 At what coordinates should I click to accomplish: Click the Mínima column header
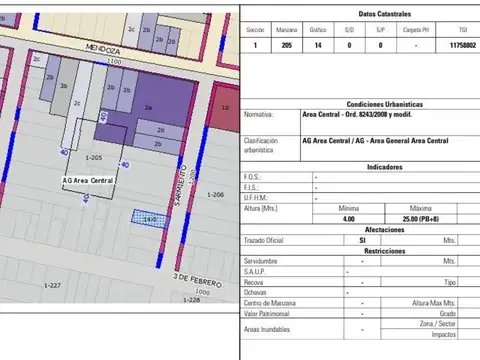[x=349, y=208]
